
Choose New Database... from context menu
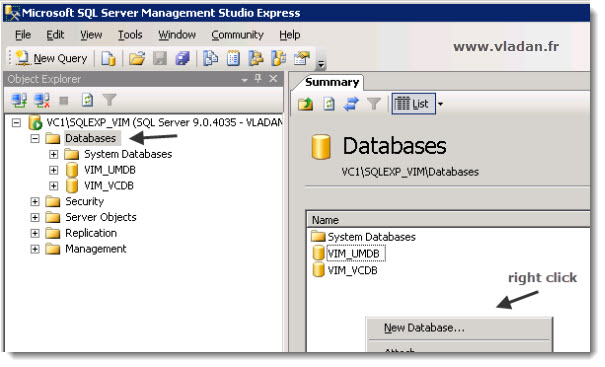point(459,328)
